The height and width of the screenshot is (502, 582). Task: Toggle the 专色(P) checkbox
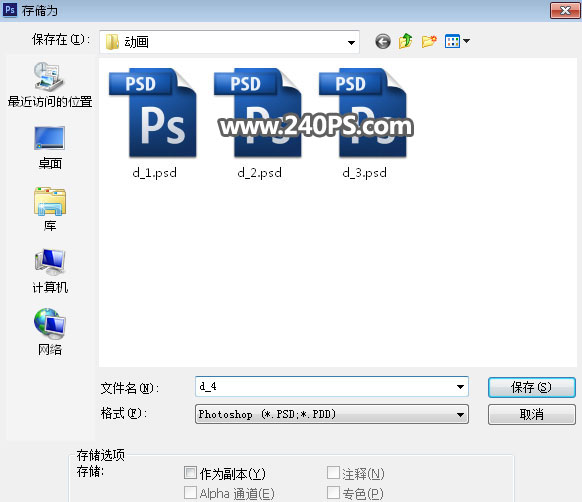point(333,493)
